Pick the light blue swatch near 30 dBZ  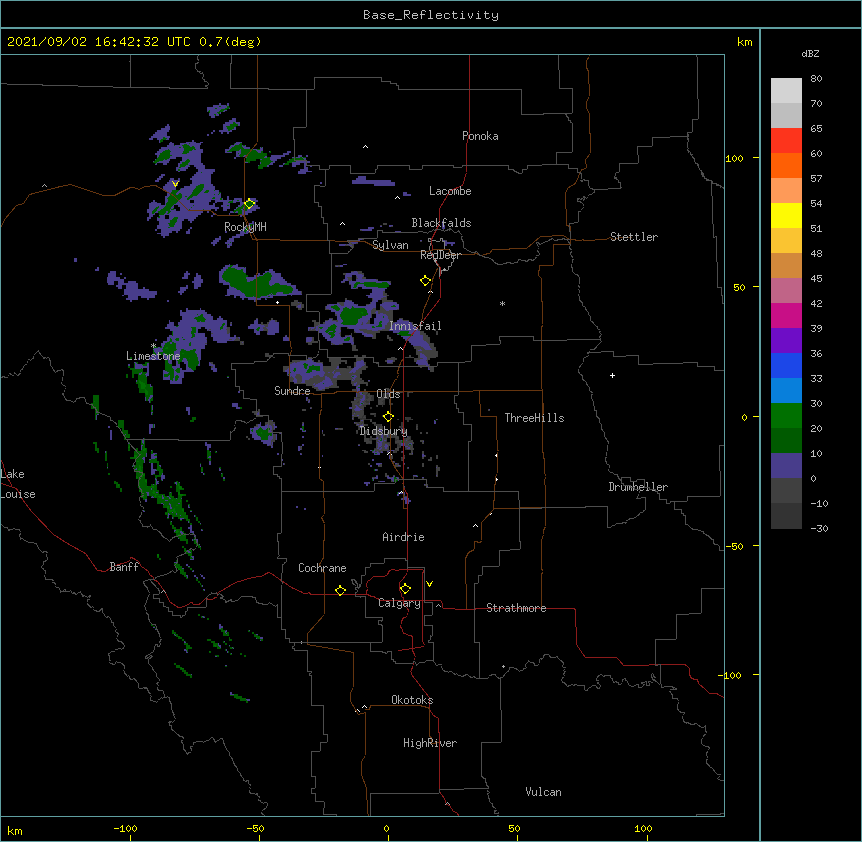tap(786, 390)
